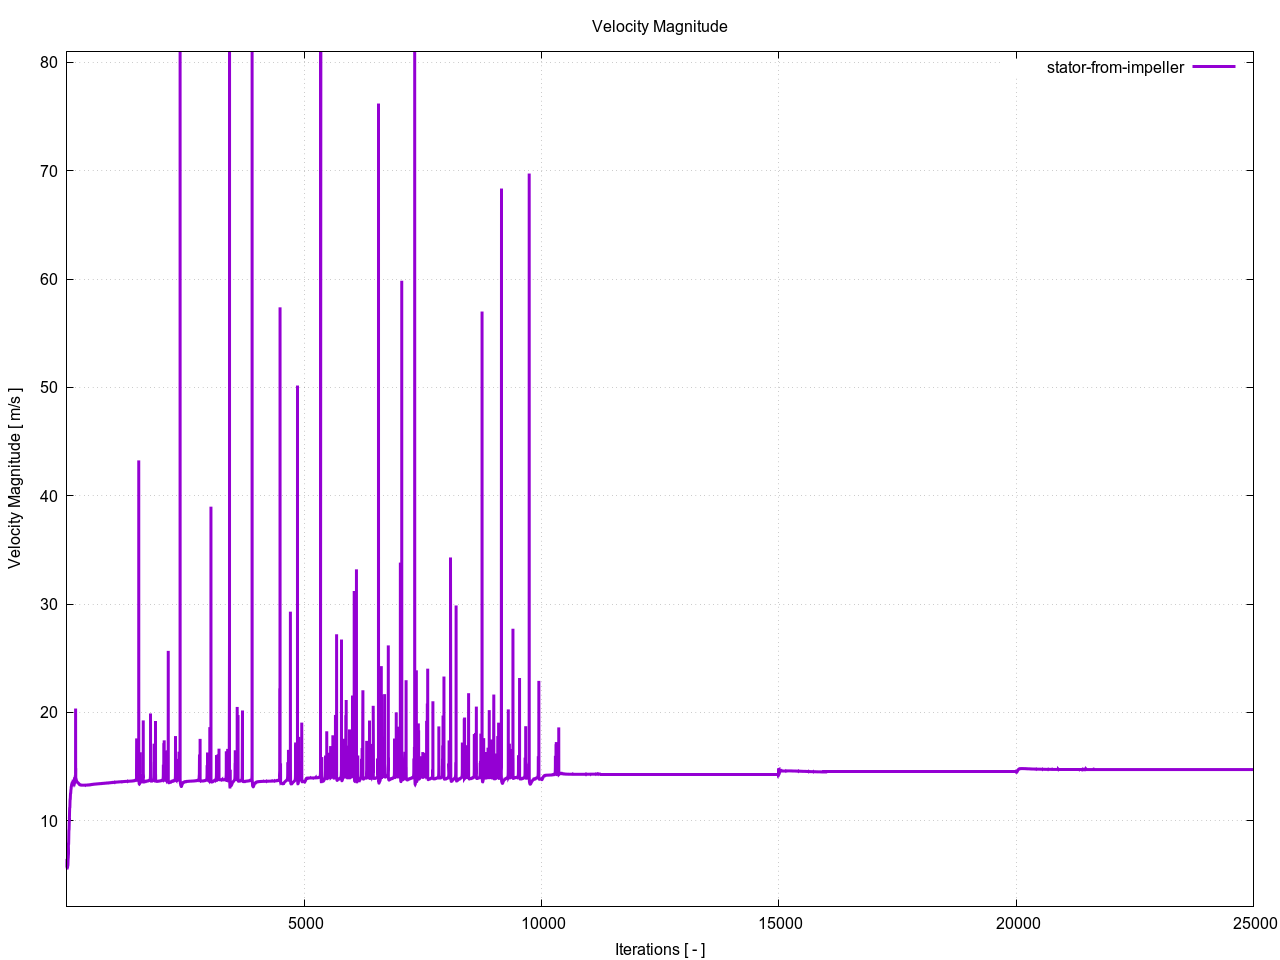Click the spike peak near 76 m/s
1280x960 pixels.
click(x=378, y=105)
